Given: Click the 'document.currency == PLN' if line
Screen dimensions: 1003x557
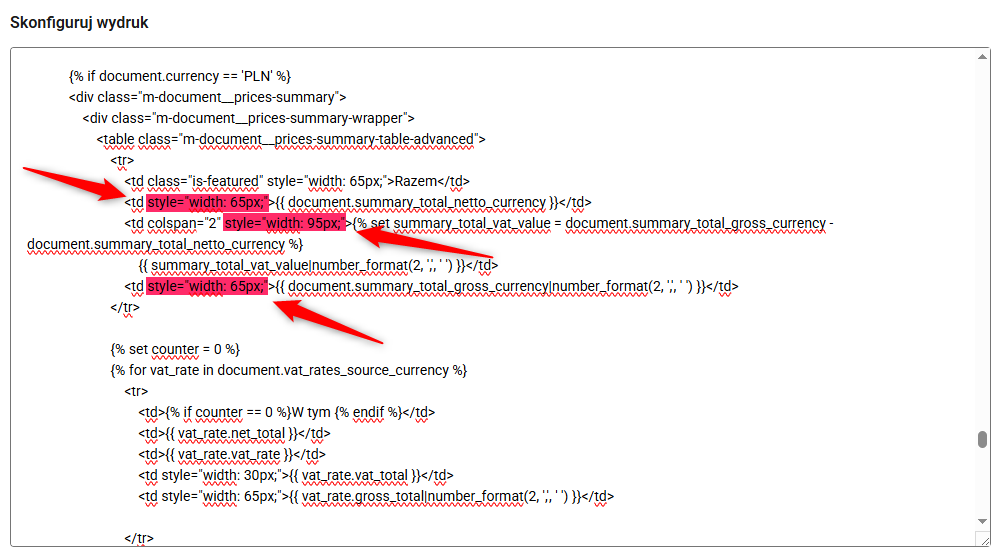Looking at the screenshot, I should (180, 76).
